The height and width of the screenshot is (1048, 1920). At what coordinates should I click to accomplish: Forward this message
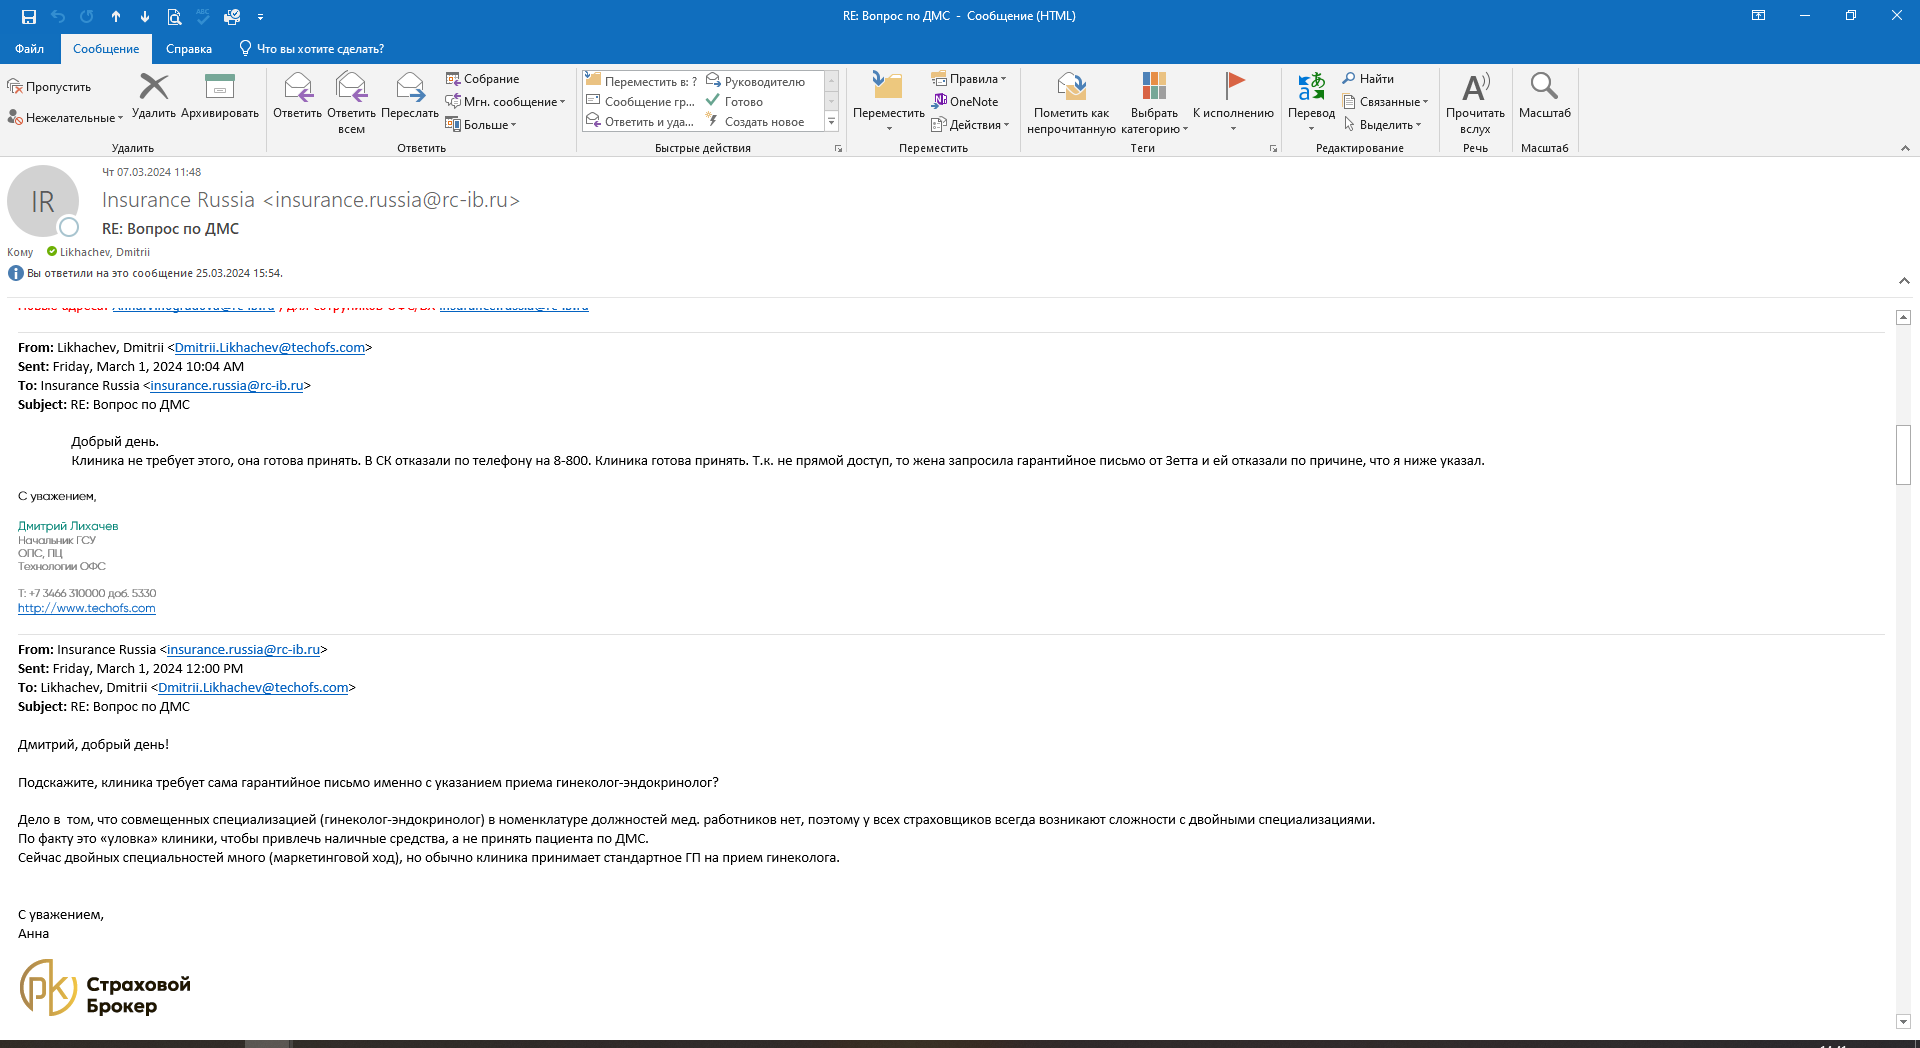pyautogui.click(x=410, y=96)
